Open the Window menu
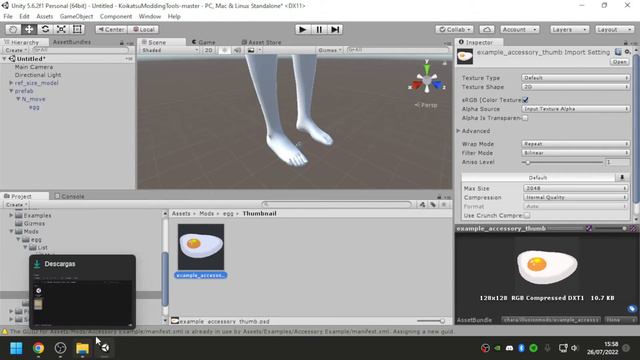Image resolution: width=640 pixels, height=360 pixels. point(150,16)
